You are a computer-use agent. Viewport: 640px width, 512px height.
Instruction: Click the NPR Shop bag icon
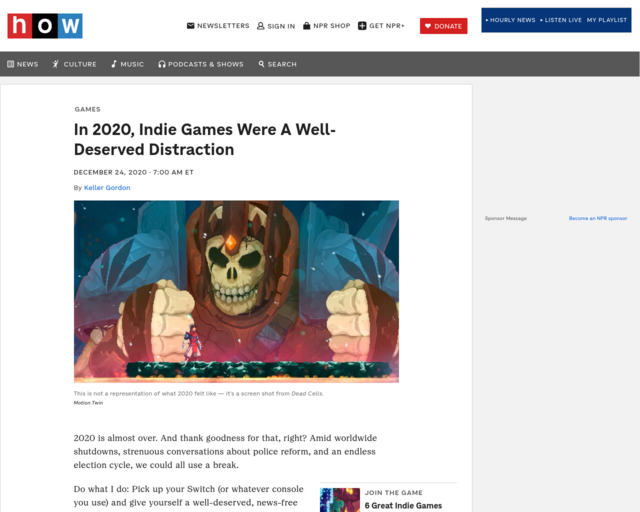pyautogui.click(x=307, y=26)
